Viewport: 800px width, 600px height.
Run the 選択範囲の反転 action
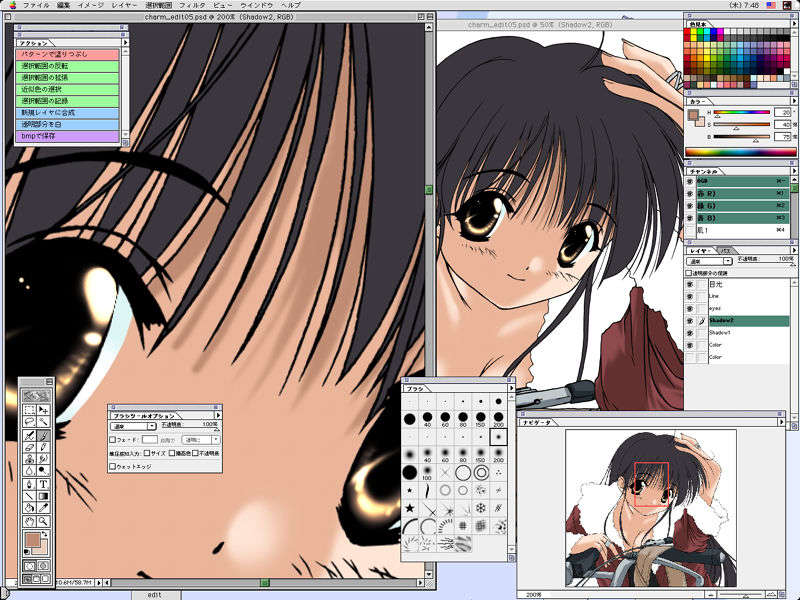pyautogui.click(x=67, y=66)
